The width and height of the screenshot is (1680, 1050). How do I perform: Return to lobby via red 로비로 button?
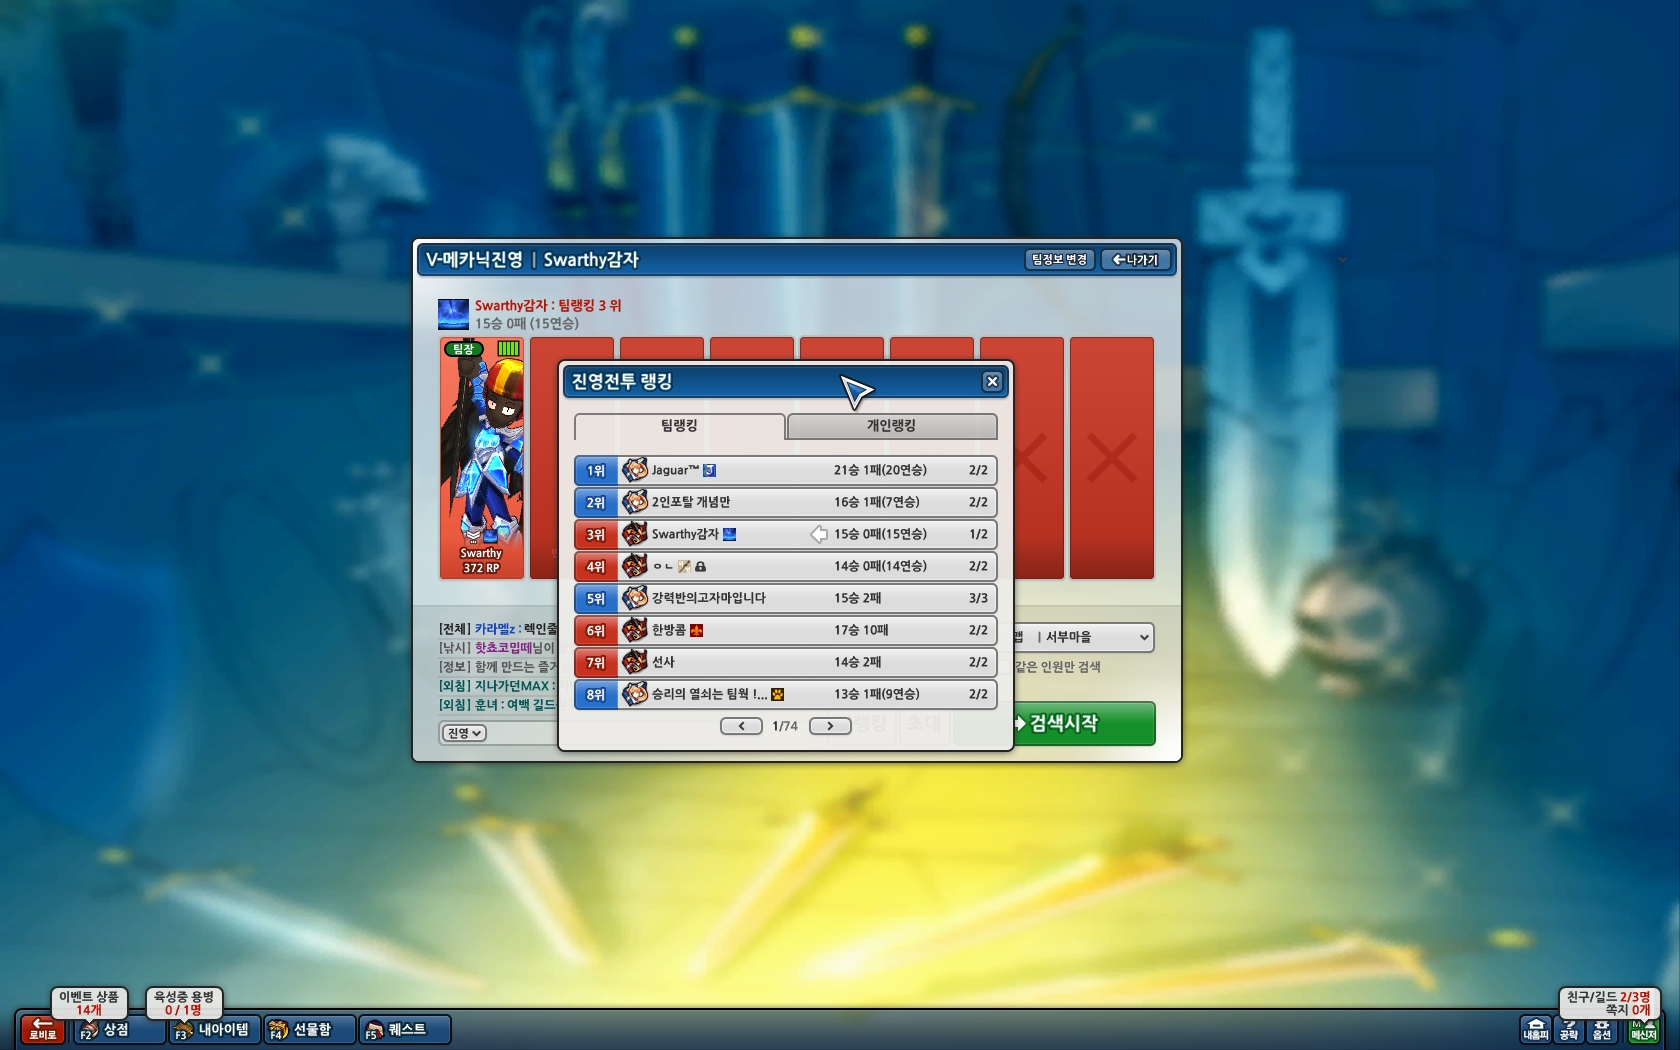(x=42, y=1029)
